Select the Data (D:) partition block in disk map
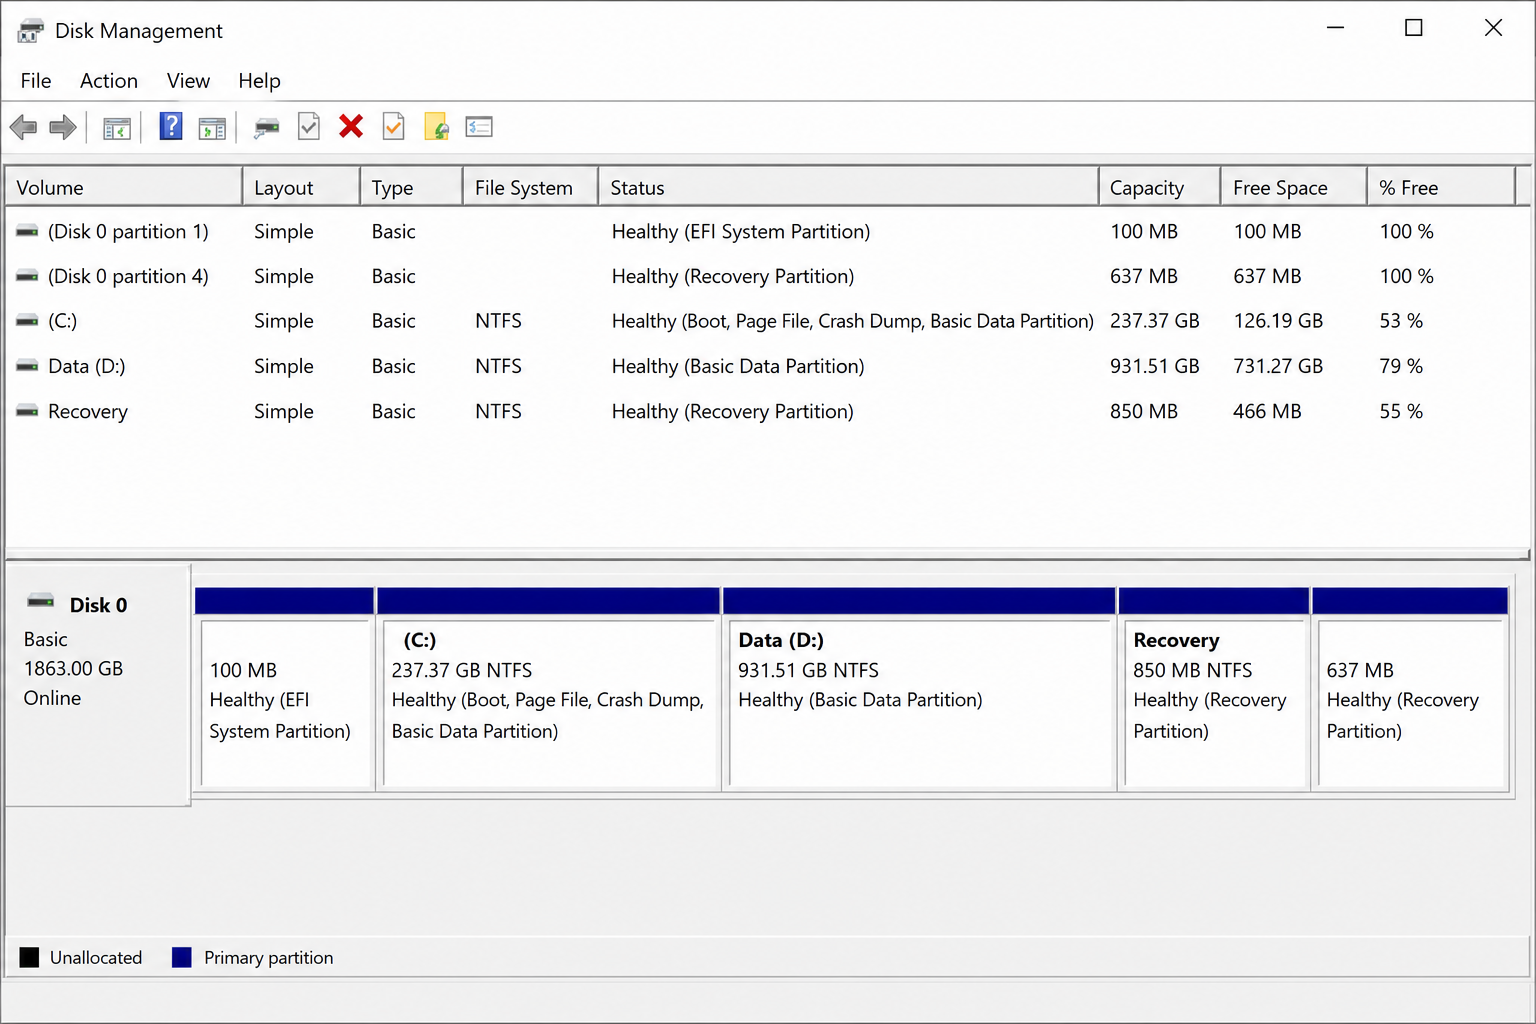1536x1024 pixels. pyautogui.click(x=919, y=689)
